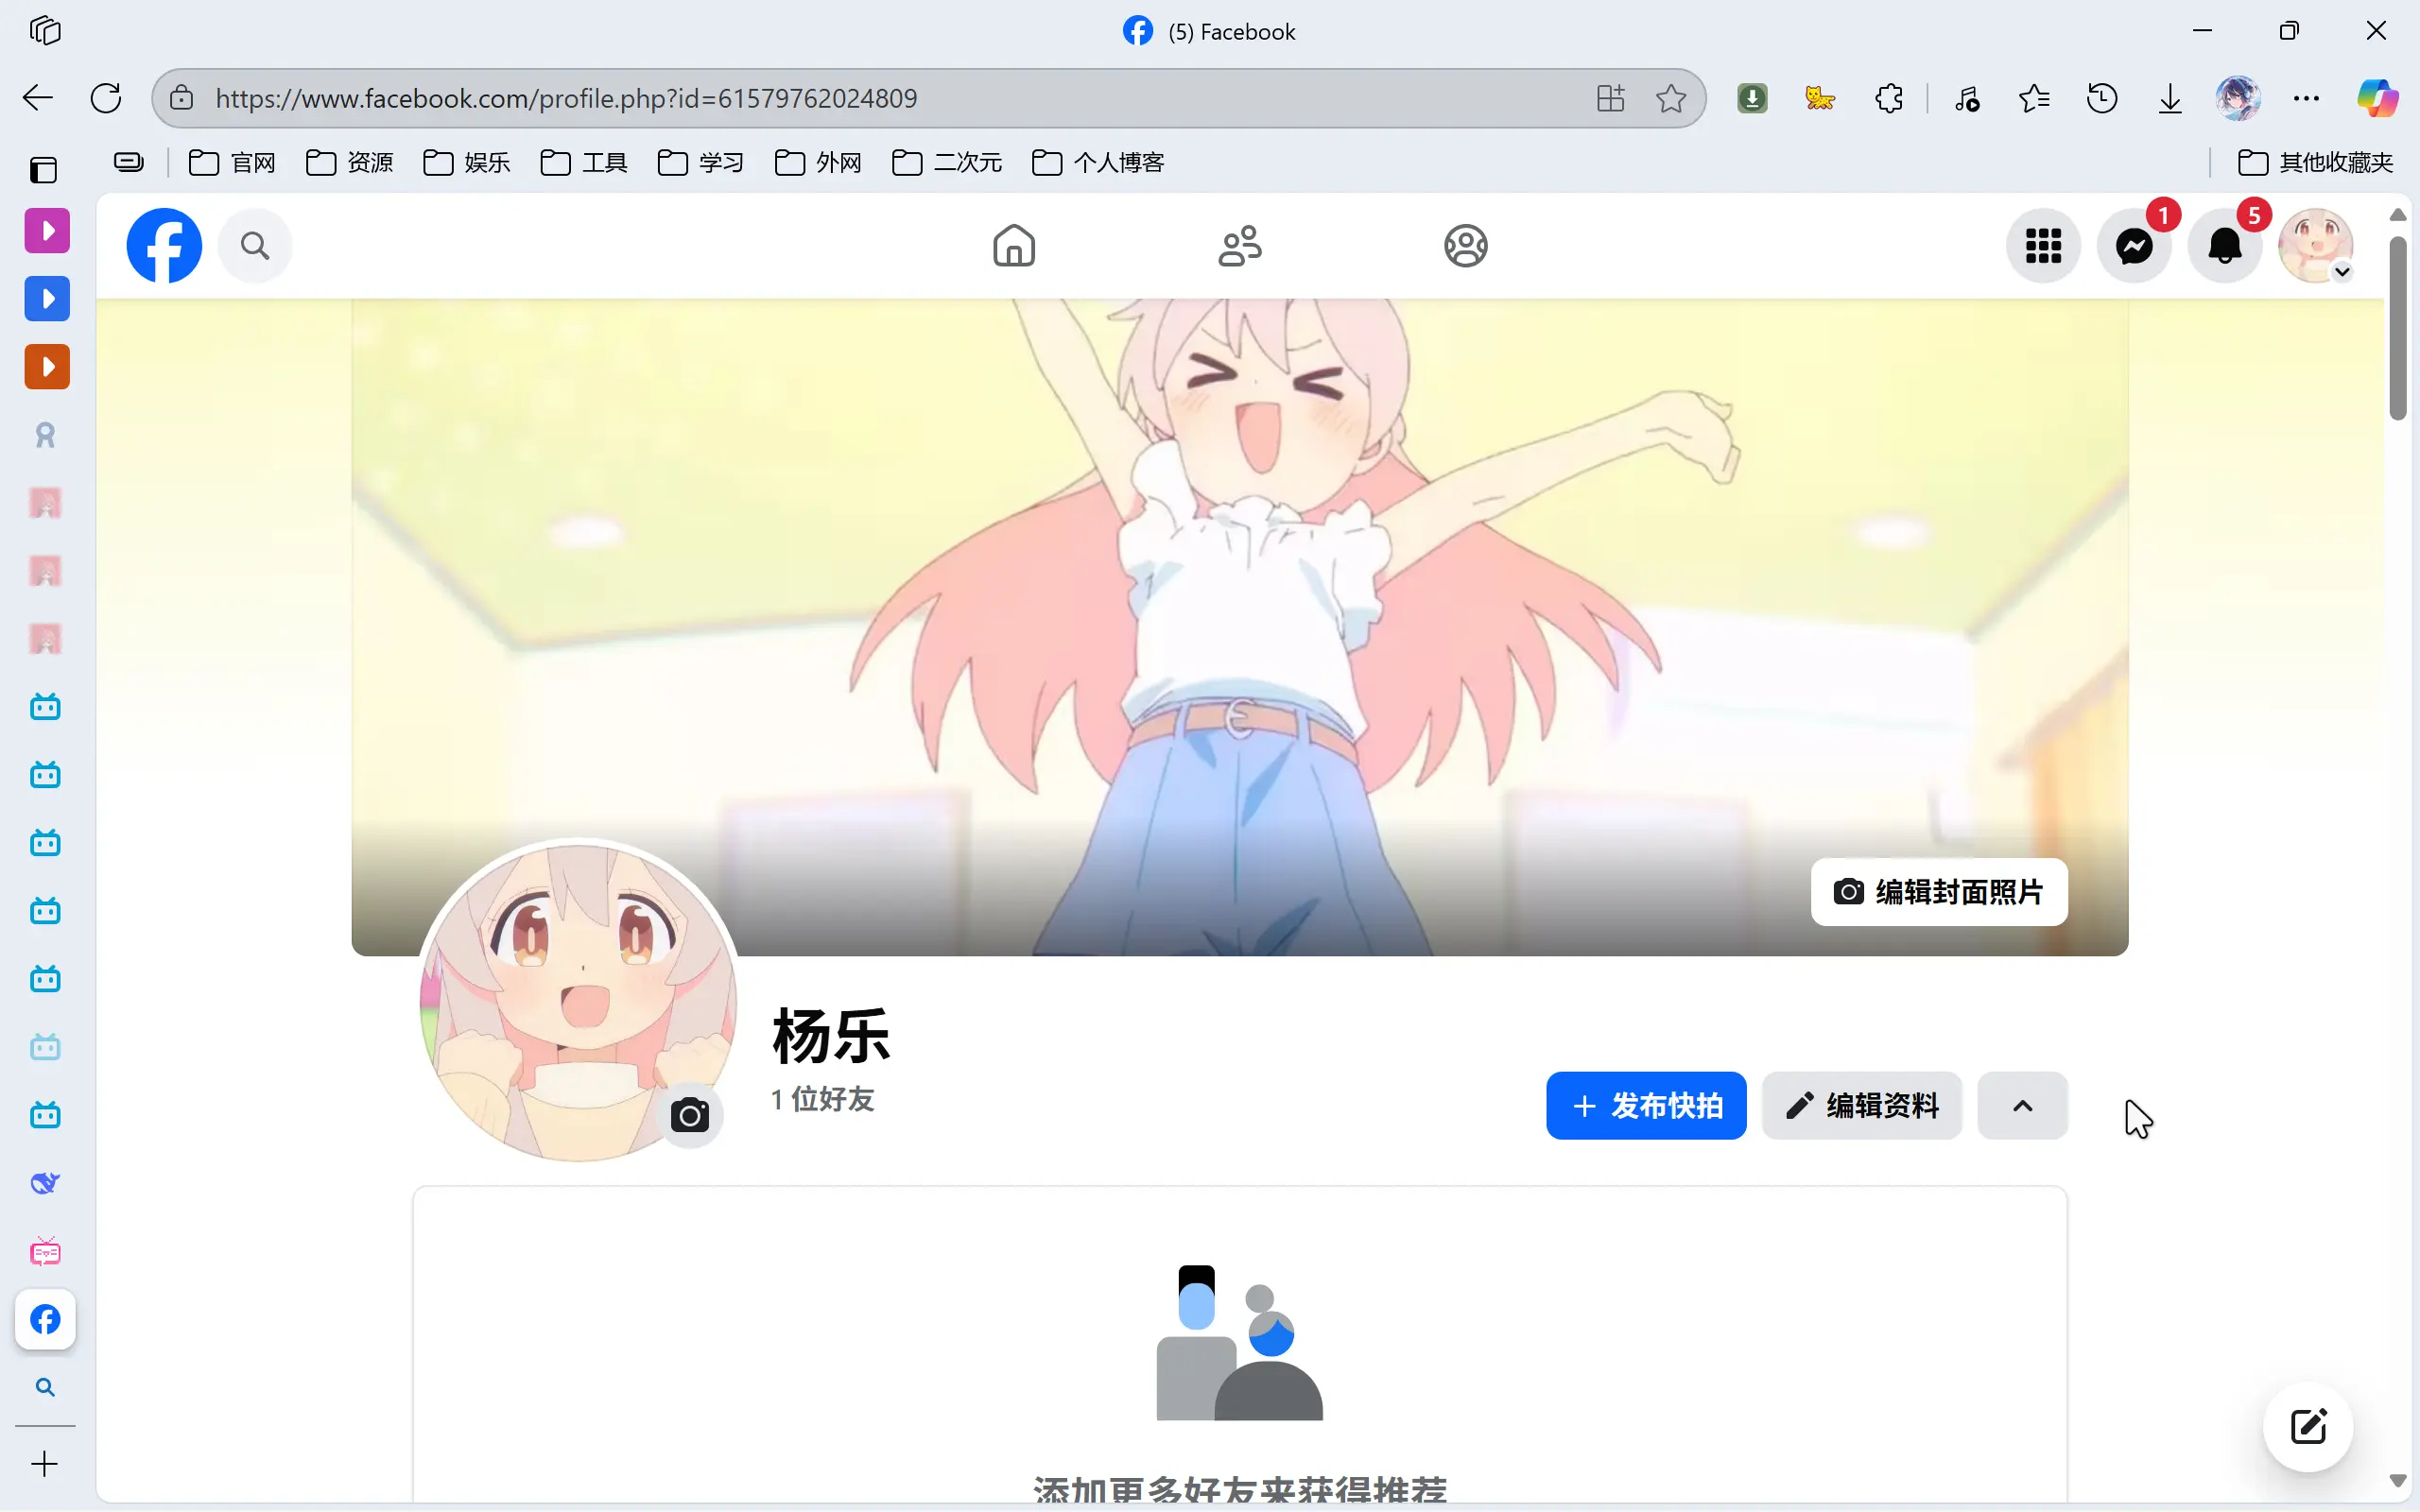
Task: Go to Facebook home feed icon
Action: (1013, 246)
